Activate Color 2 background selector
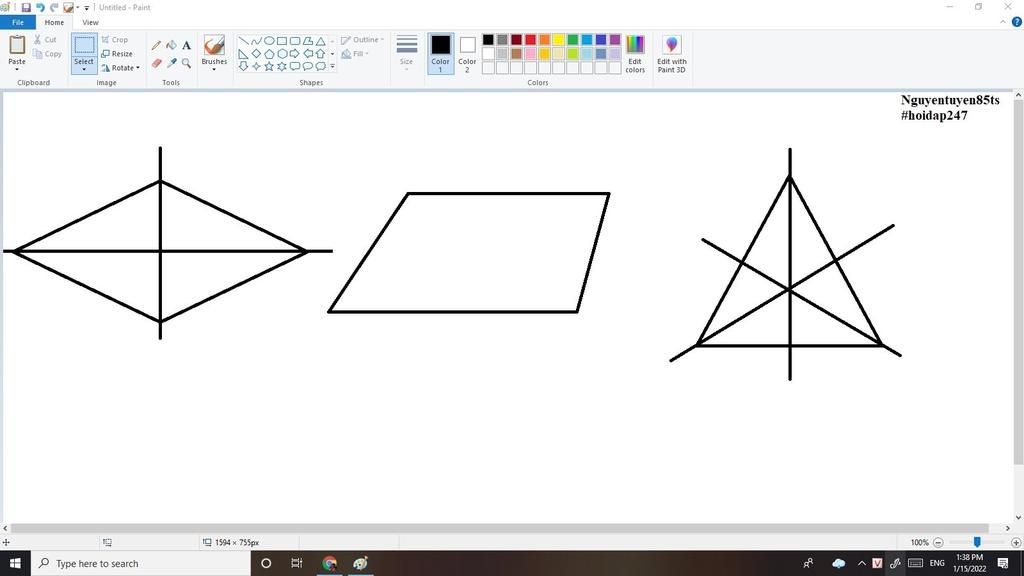This screenshot has width=1024, height=576. [x=467, y=54]
